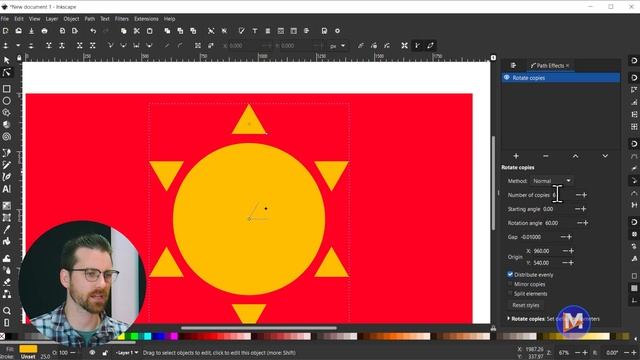This screenshot has height=360, width=640.
Task: Enable Mirror copies checkbox
Action: click(x=510, y=284)
